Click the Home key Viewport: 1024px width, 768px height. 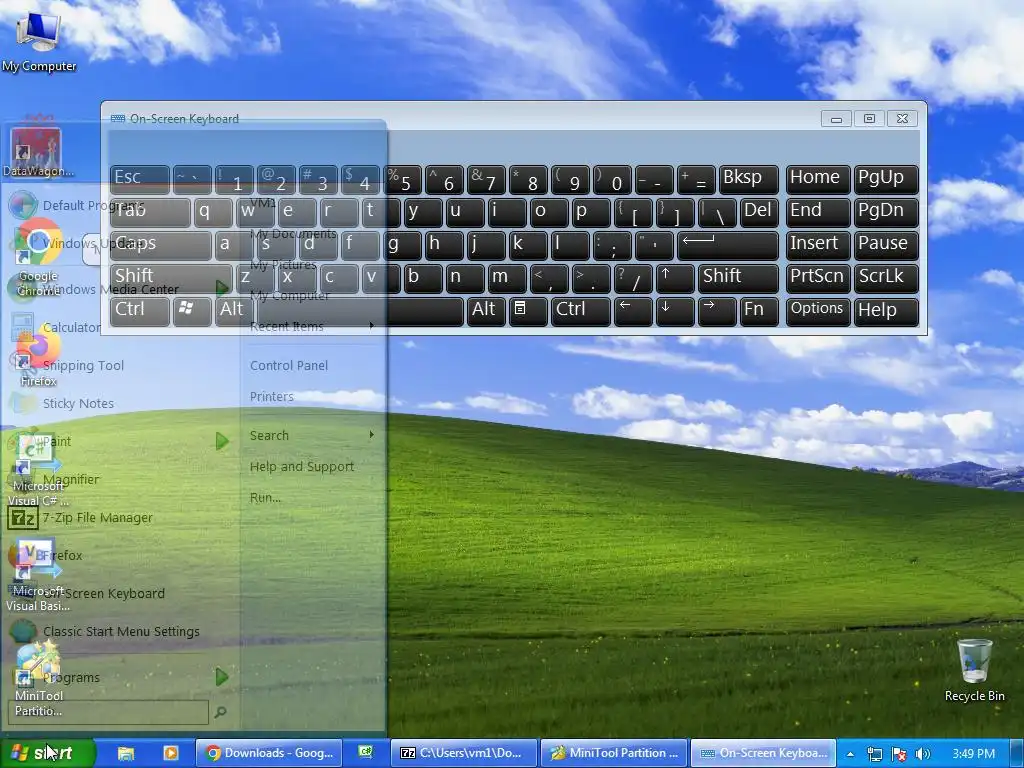click(818, 179)
